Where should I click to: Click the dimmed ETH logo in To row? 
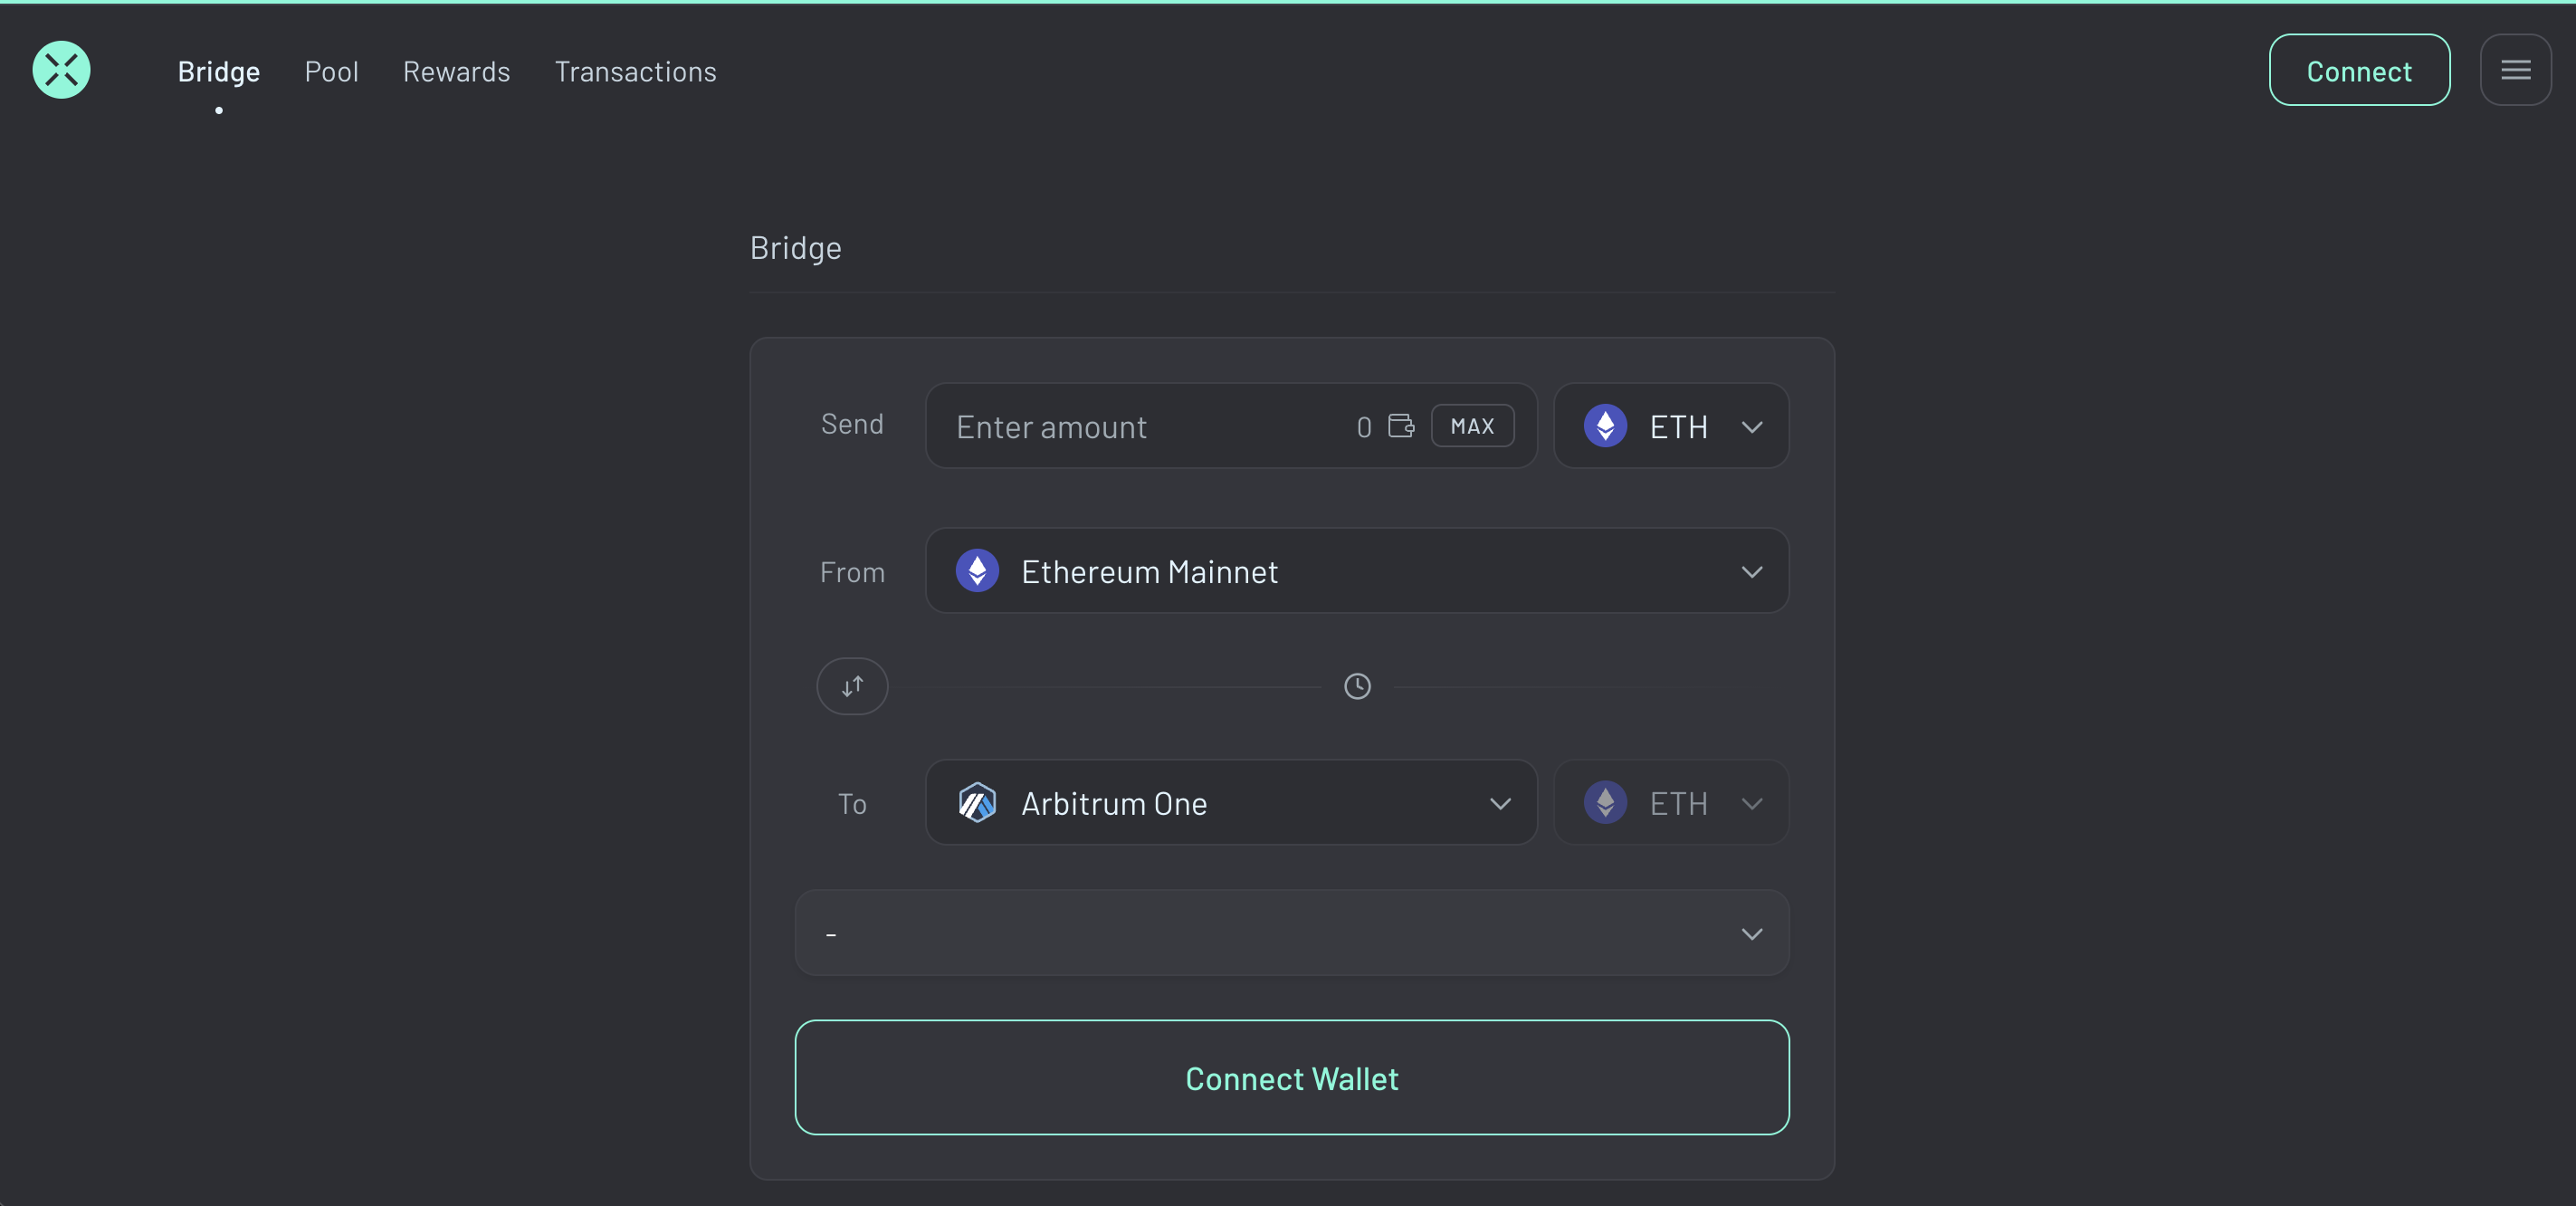1605,803
